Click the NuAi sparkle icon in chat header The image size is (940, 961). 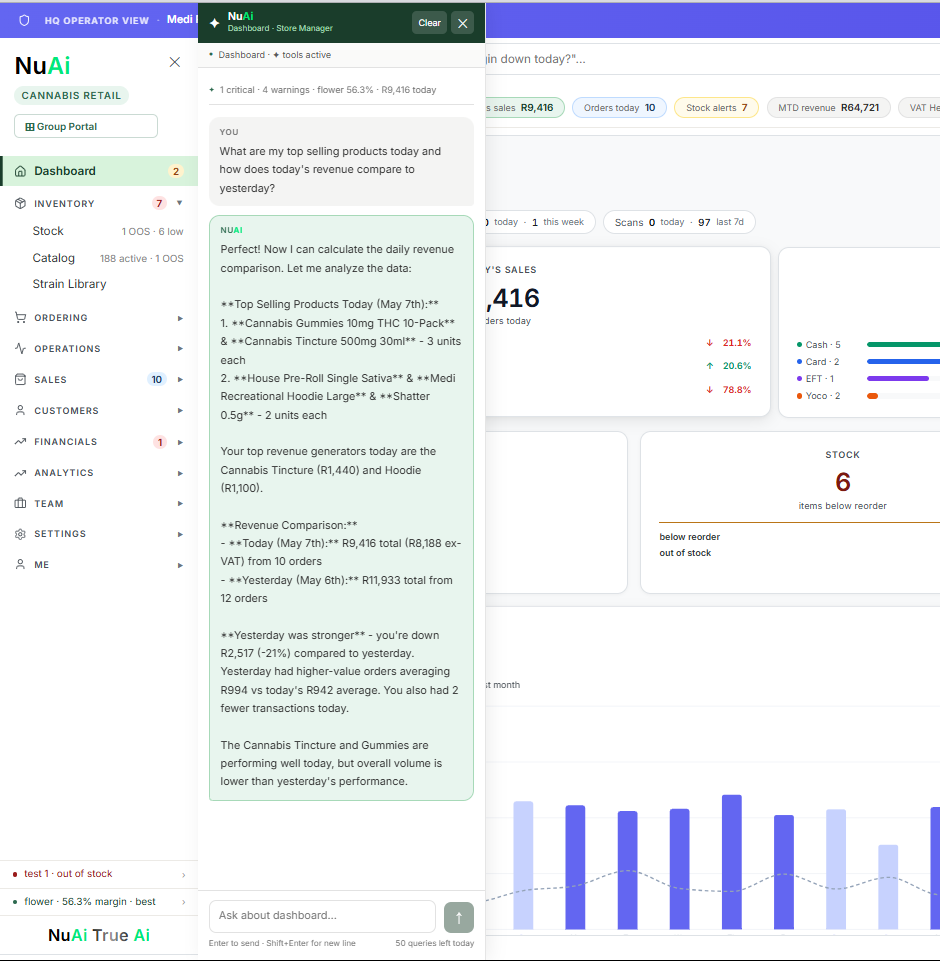(214, 23)
